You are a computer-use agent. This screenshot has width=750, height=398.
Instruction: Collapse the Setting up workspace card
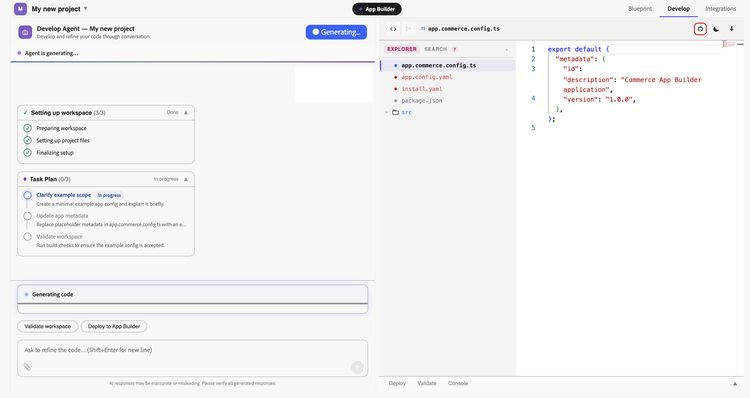click(x=186, y=113)
